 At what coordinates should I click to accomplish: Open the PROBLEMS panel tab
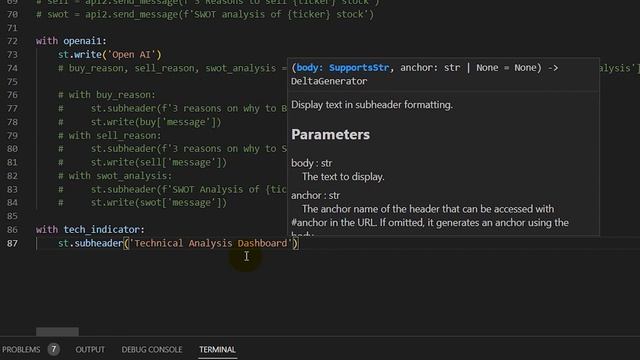[21, 350]
